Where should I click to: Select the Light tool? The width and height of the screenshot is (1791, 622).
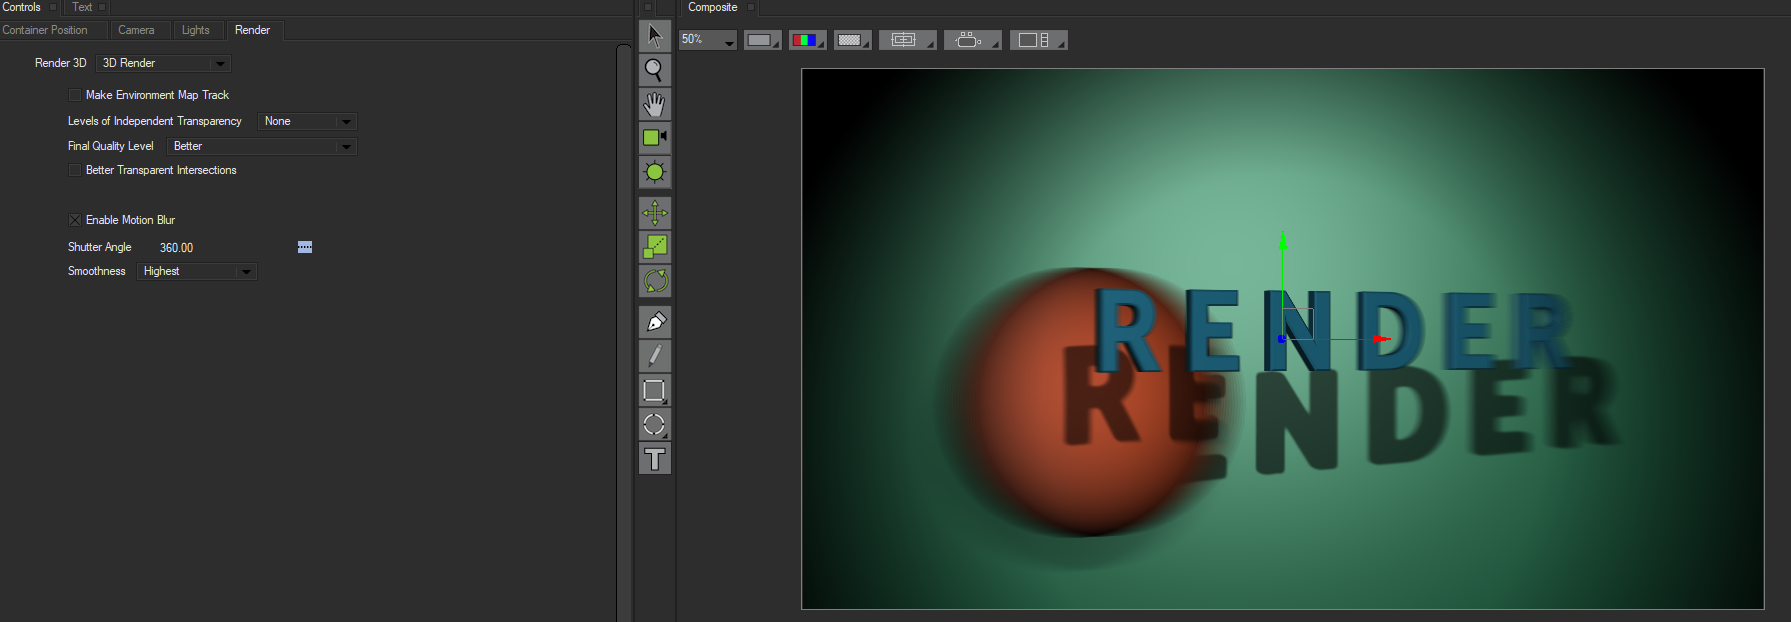point(654,172)
